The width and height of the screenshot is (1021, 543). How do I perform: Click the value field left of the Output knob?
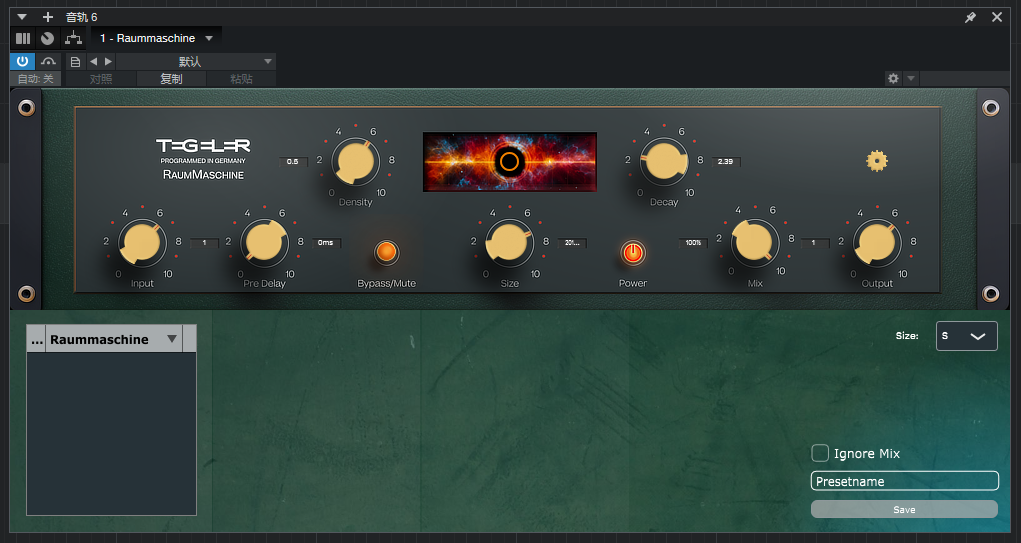pos(814,243)
